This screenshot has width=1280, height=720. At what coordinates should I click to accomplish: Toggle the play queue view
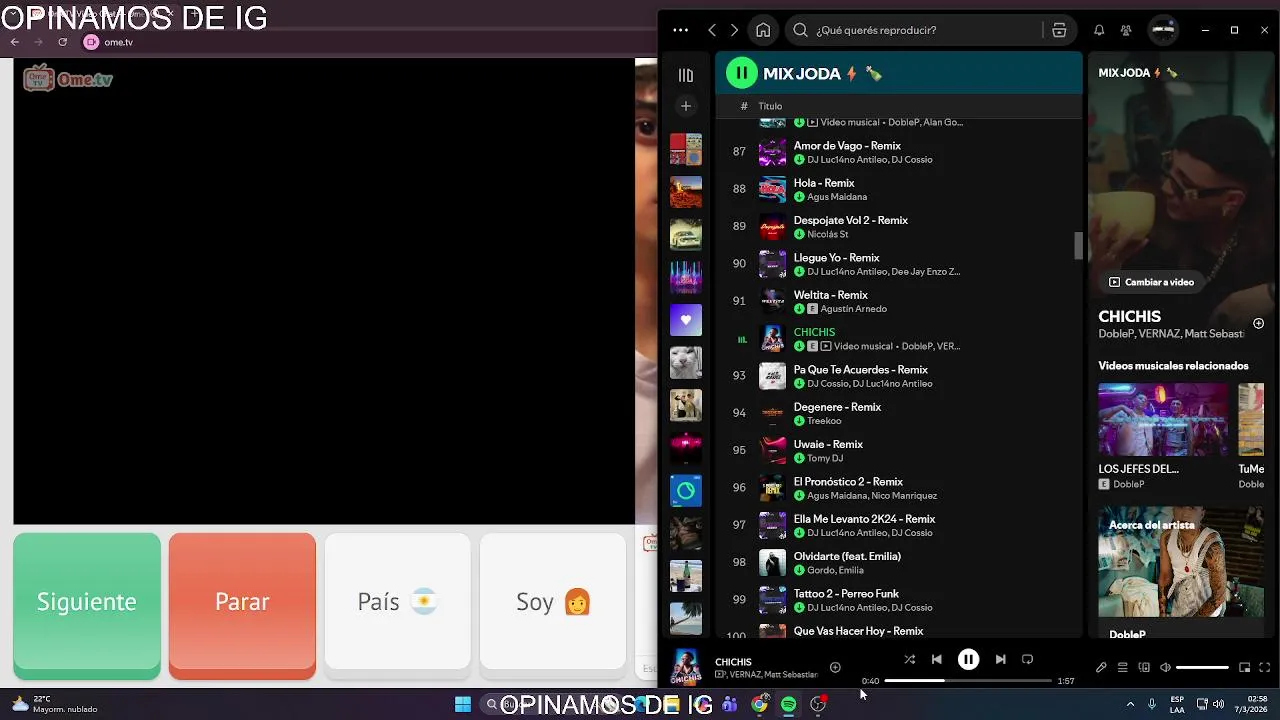[x=1122, y=667]
